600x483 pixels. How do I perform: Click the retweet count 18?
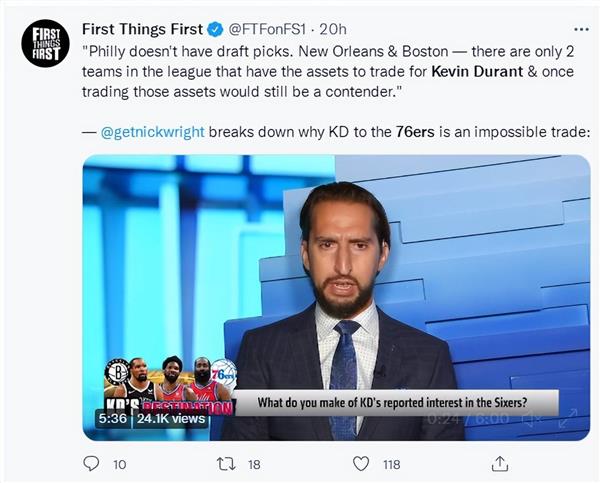click(253, 464)
